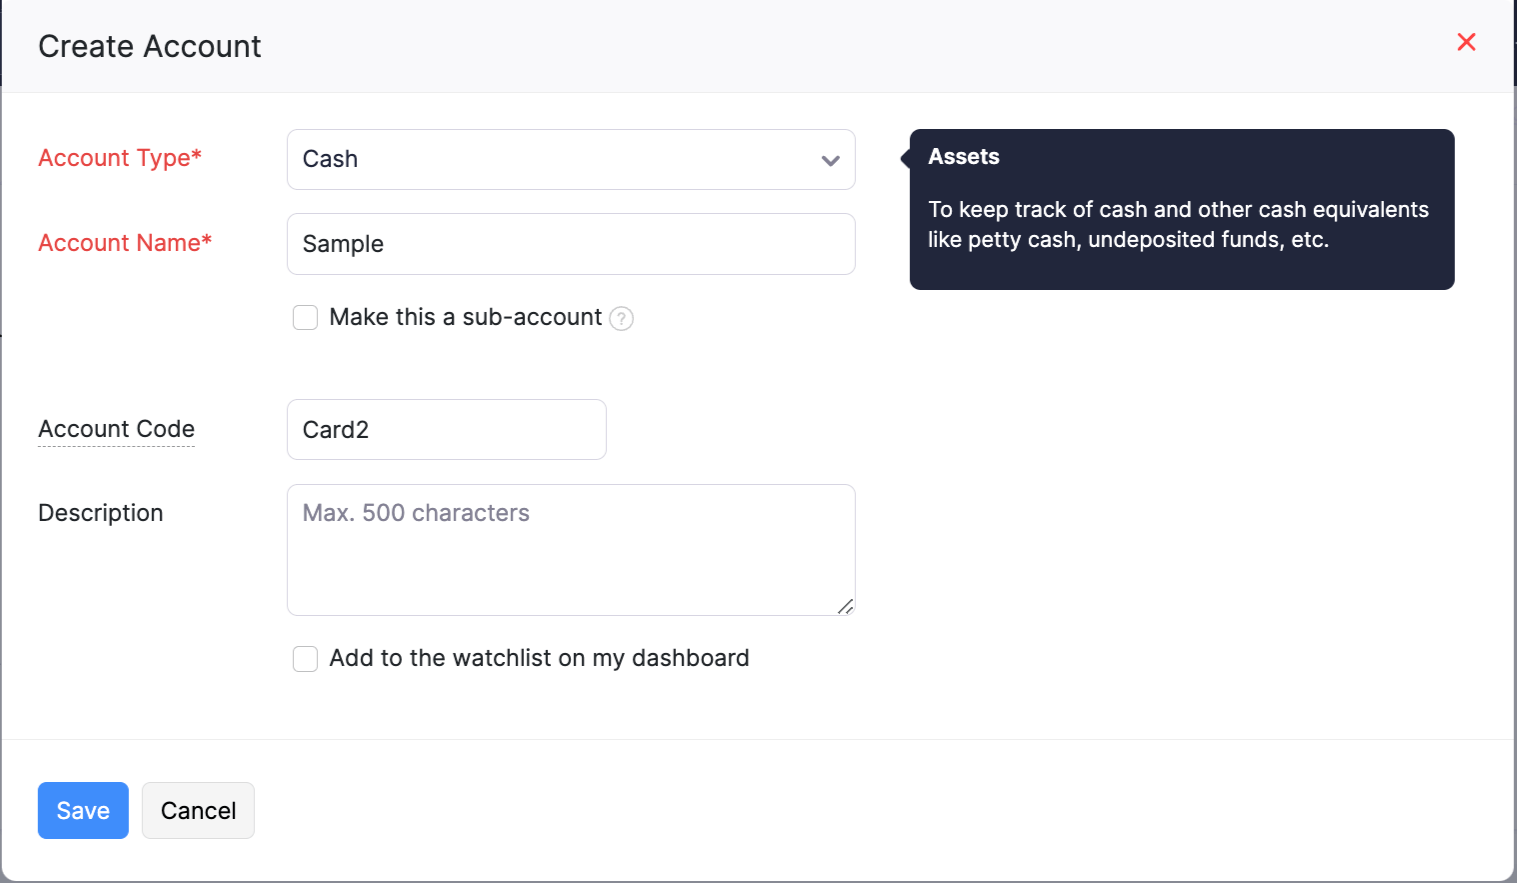This screenshot has width=1517, height=883.
Task: Click the red Account Type* label
Action: click(x=120, y=158)
